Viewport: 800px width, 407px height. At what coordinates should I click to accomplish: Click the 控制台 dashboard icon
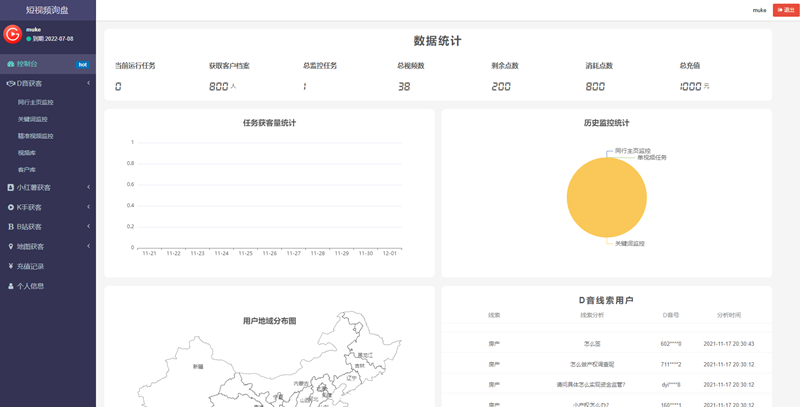coord(10,64)
